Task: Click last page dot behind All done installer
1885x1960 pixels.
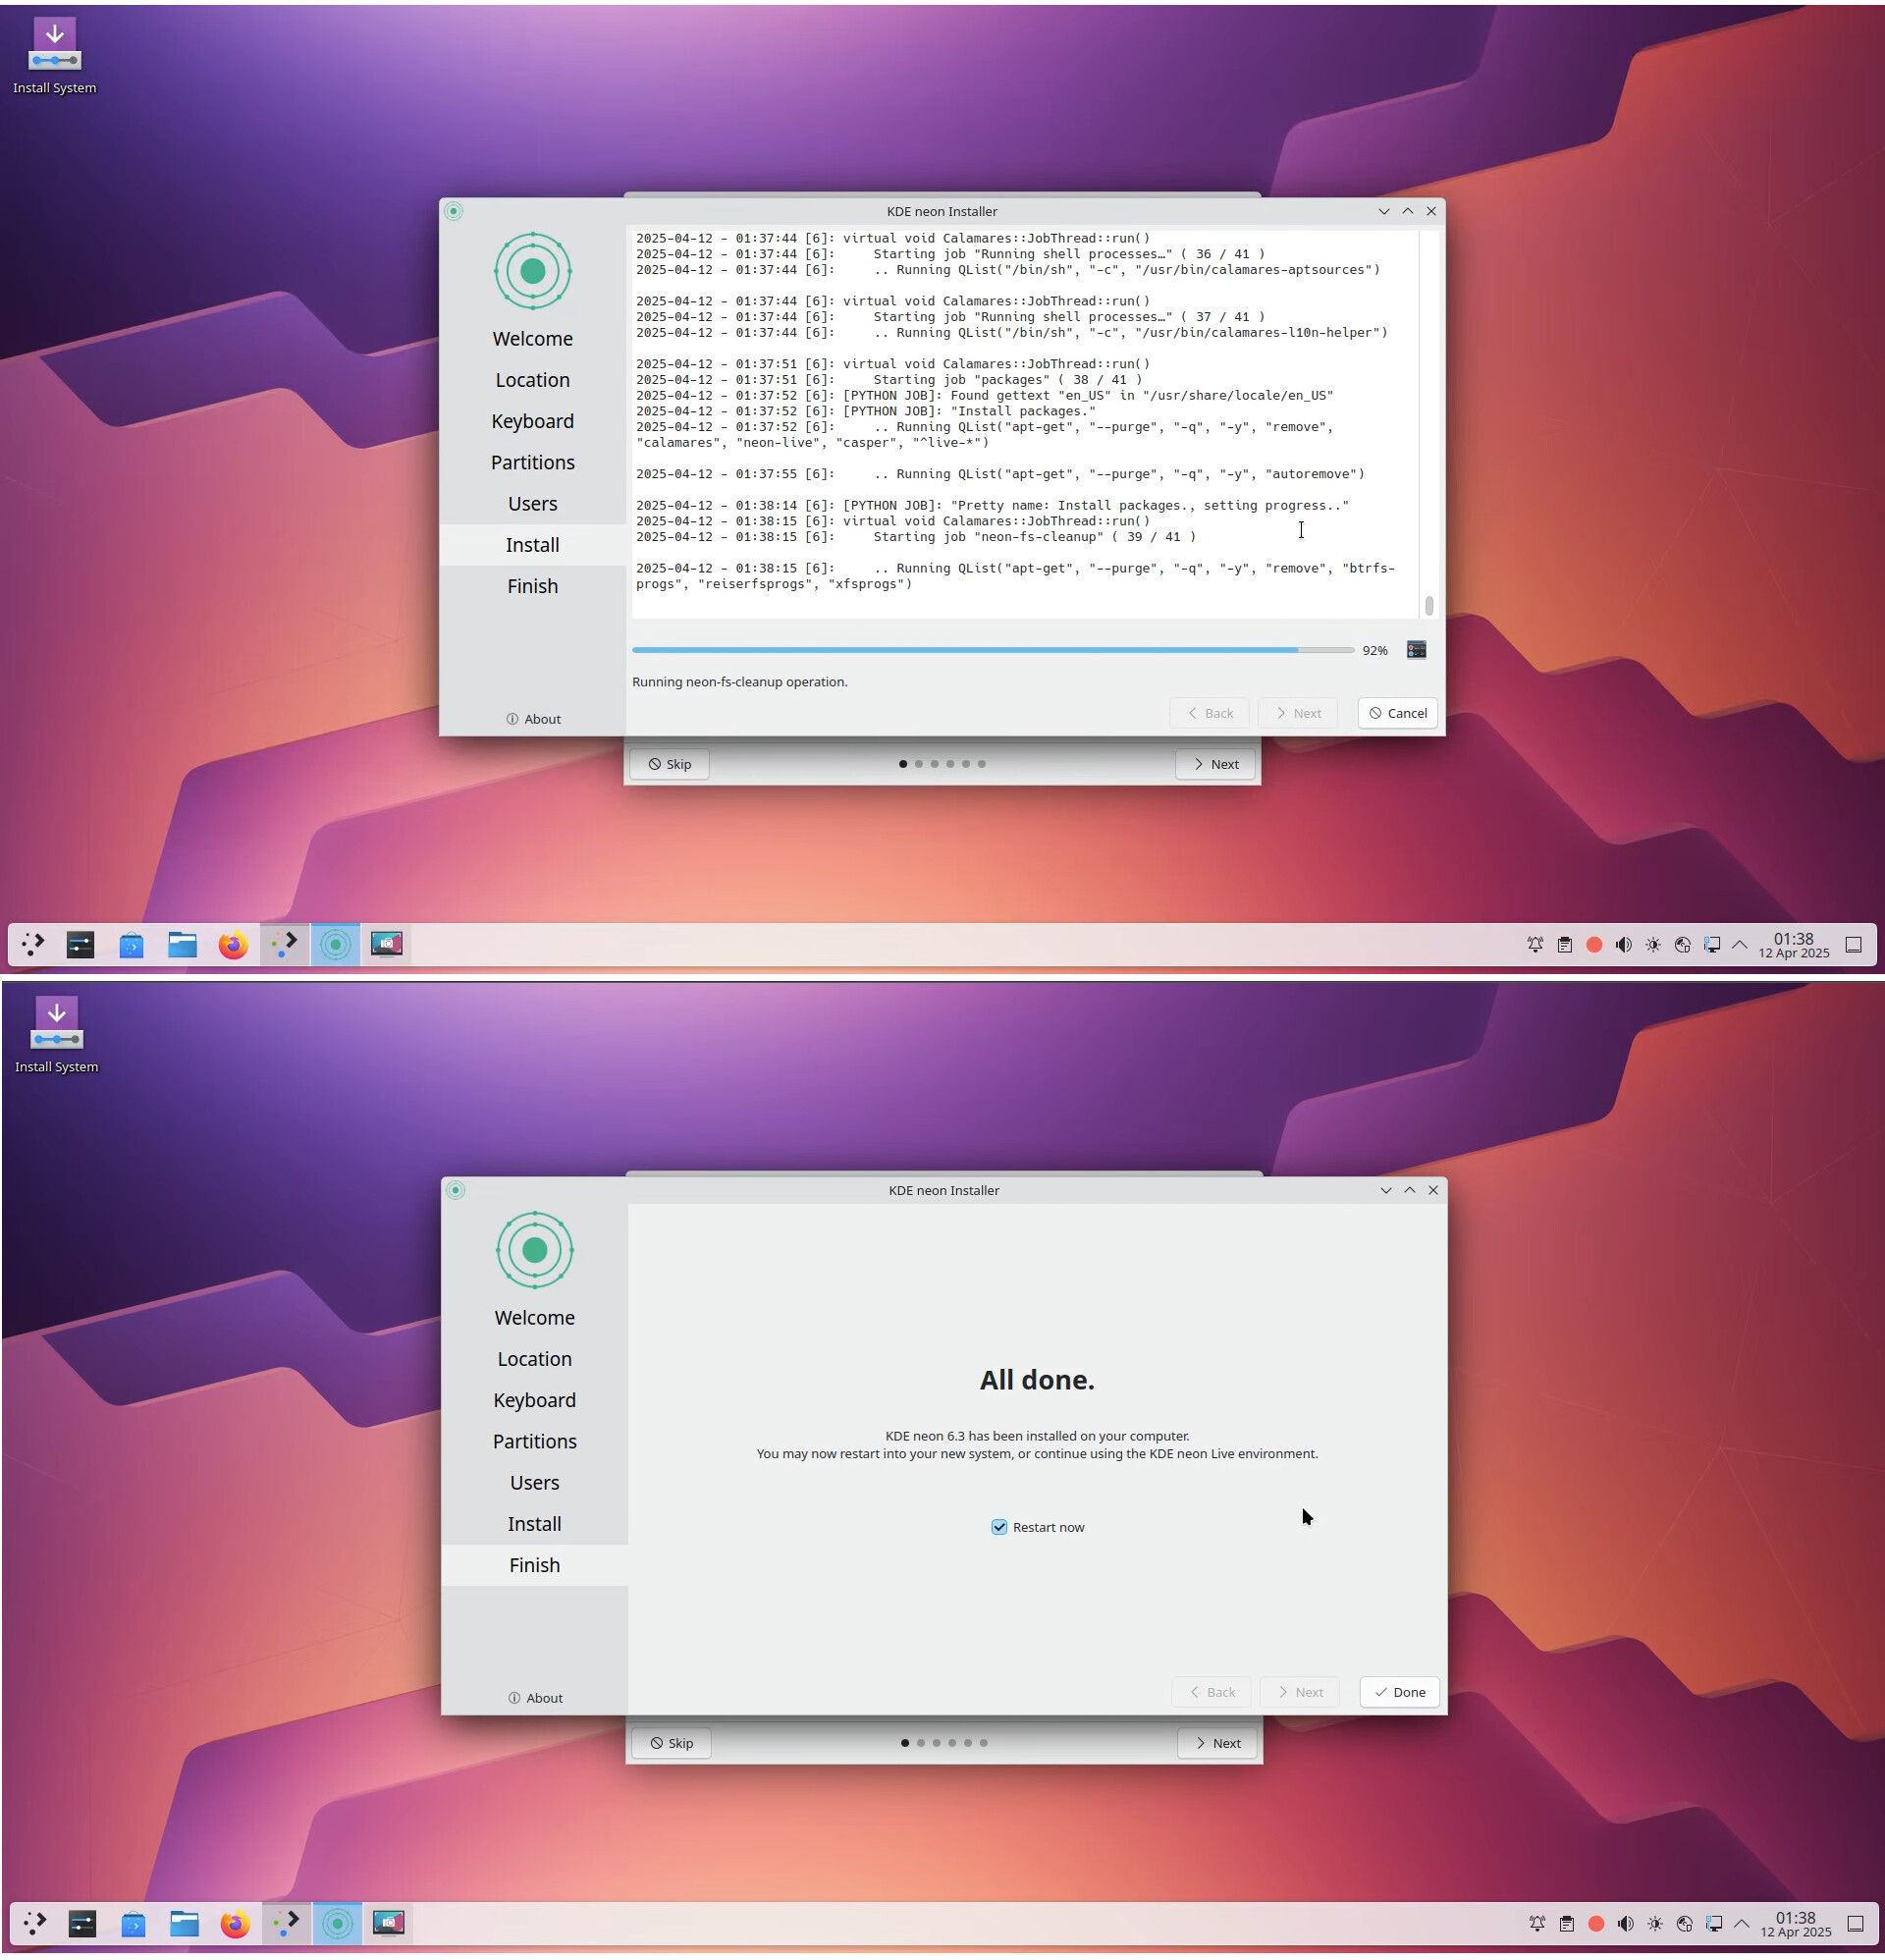Action: click(983, 1743)
